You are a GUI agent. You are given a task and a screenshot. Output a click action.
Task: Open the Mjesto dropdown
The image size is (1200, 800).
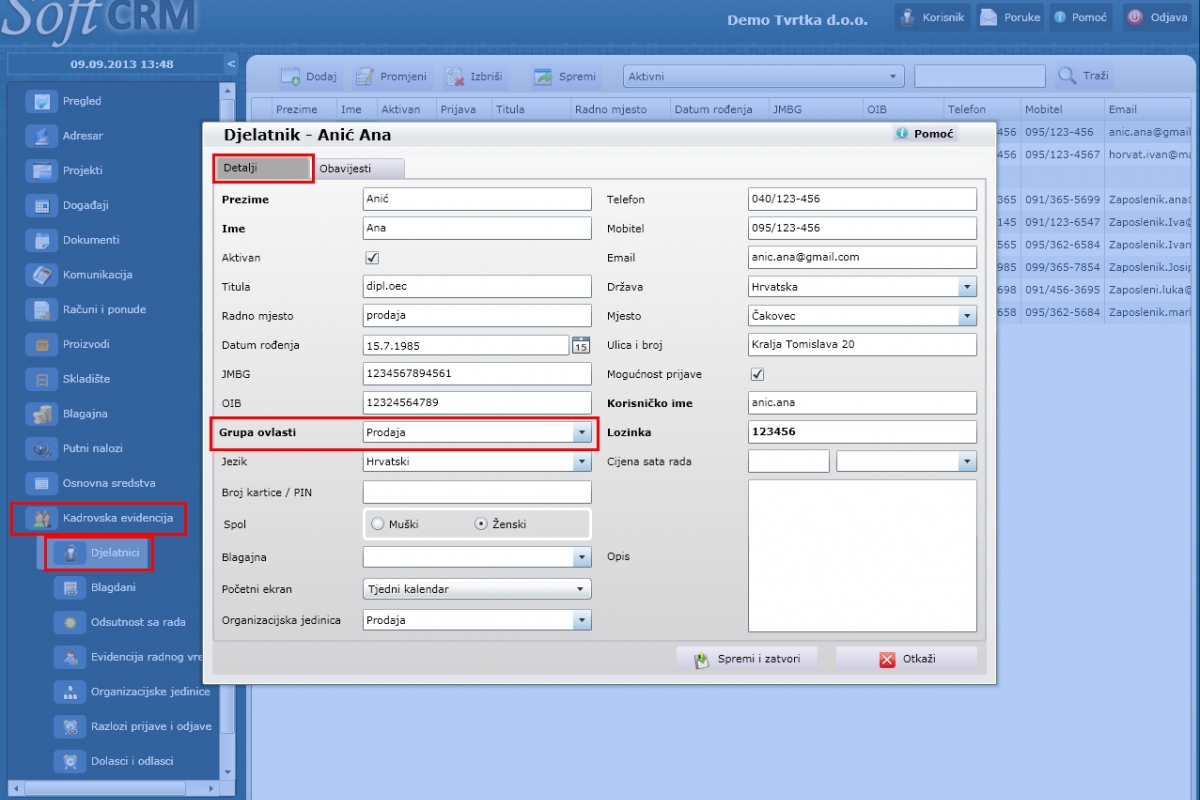[967, 316]
